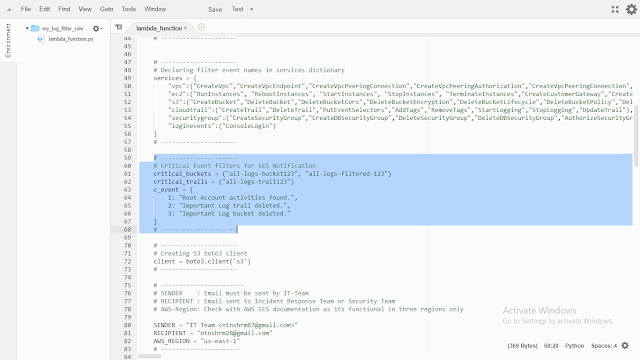Open IDE preferences gear icon
Viewport: 640px width, 360px height.
631,9
